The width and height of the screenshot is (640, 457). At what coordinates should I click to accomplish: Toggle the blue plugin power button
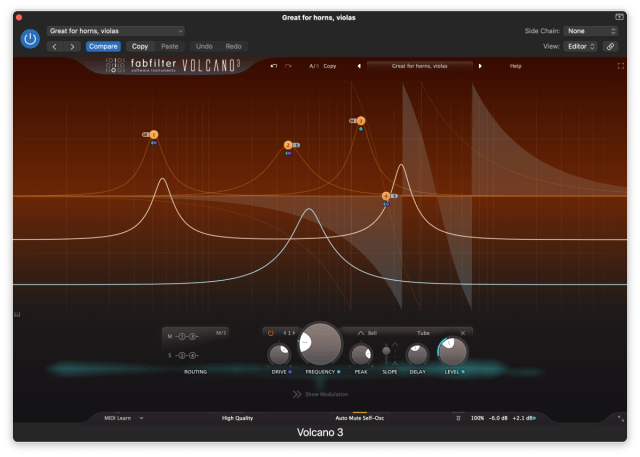pyautogui.click(x=30, y=39)
